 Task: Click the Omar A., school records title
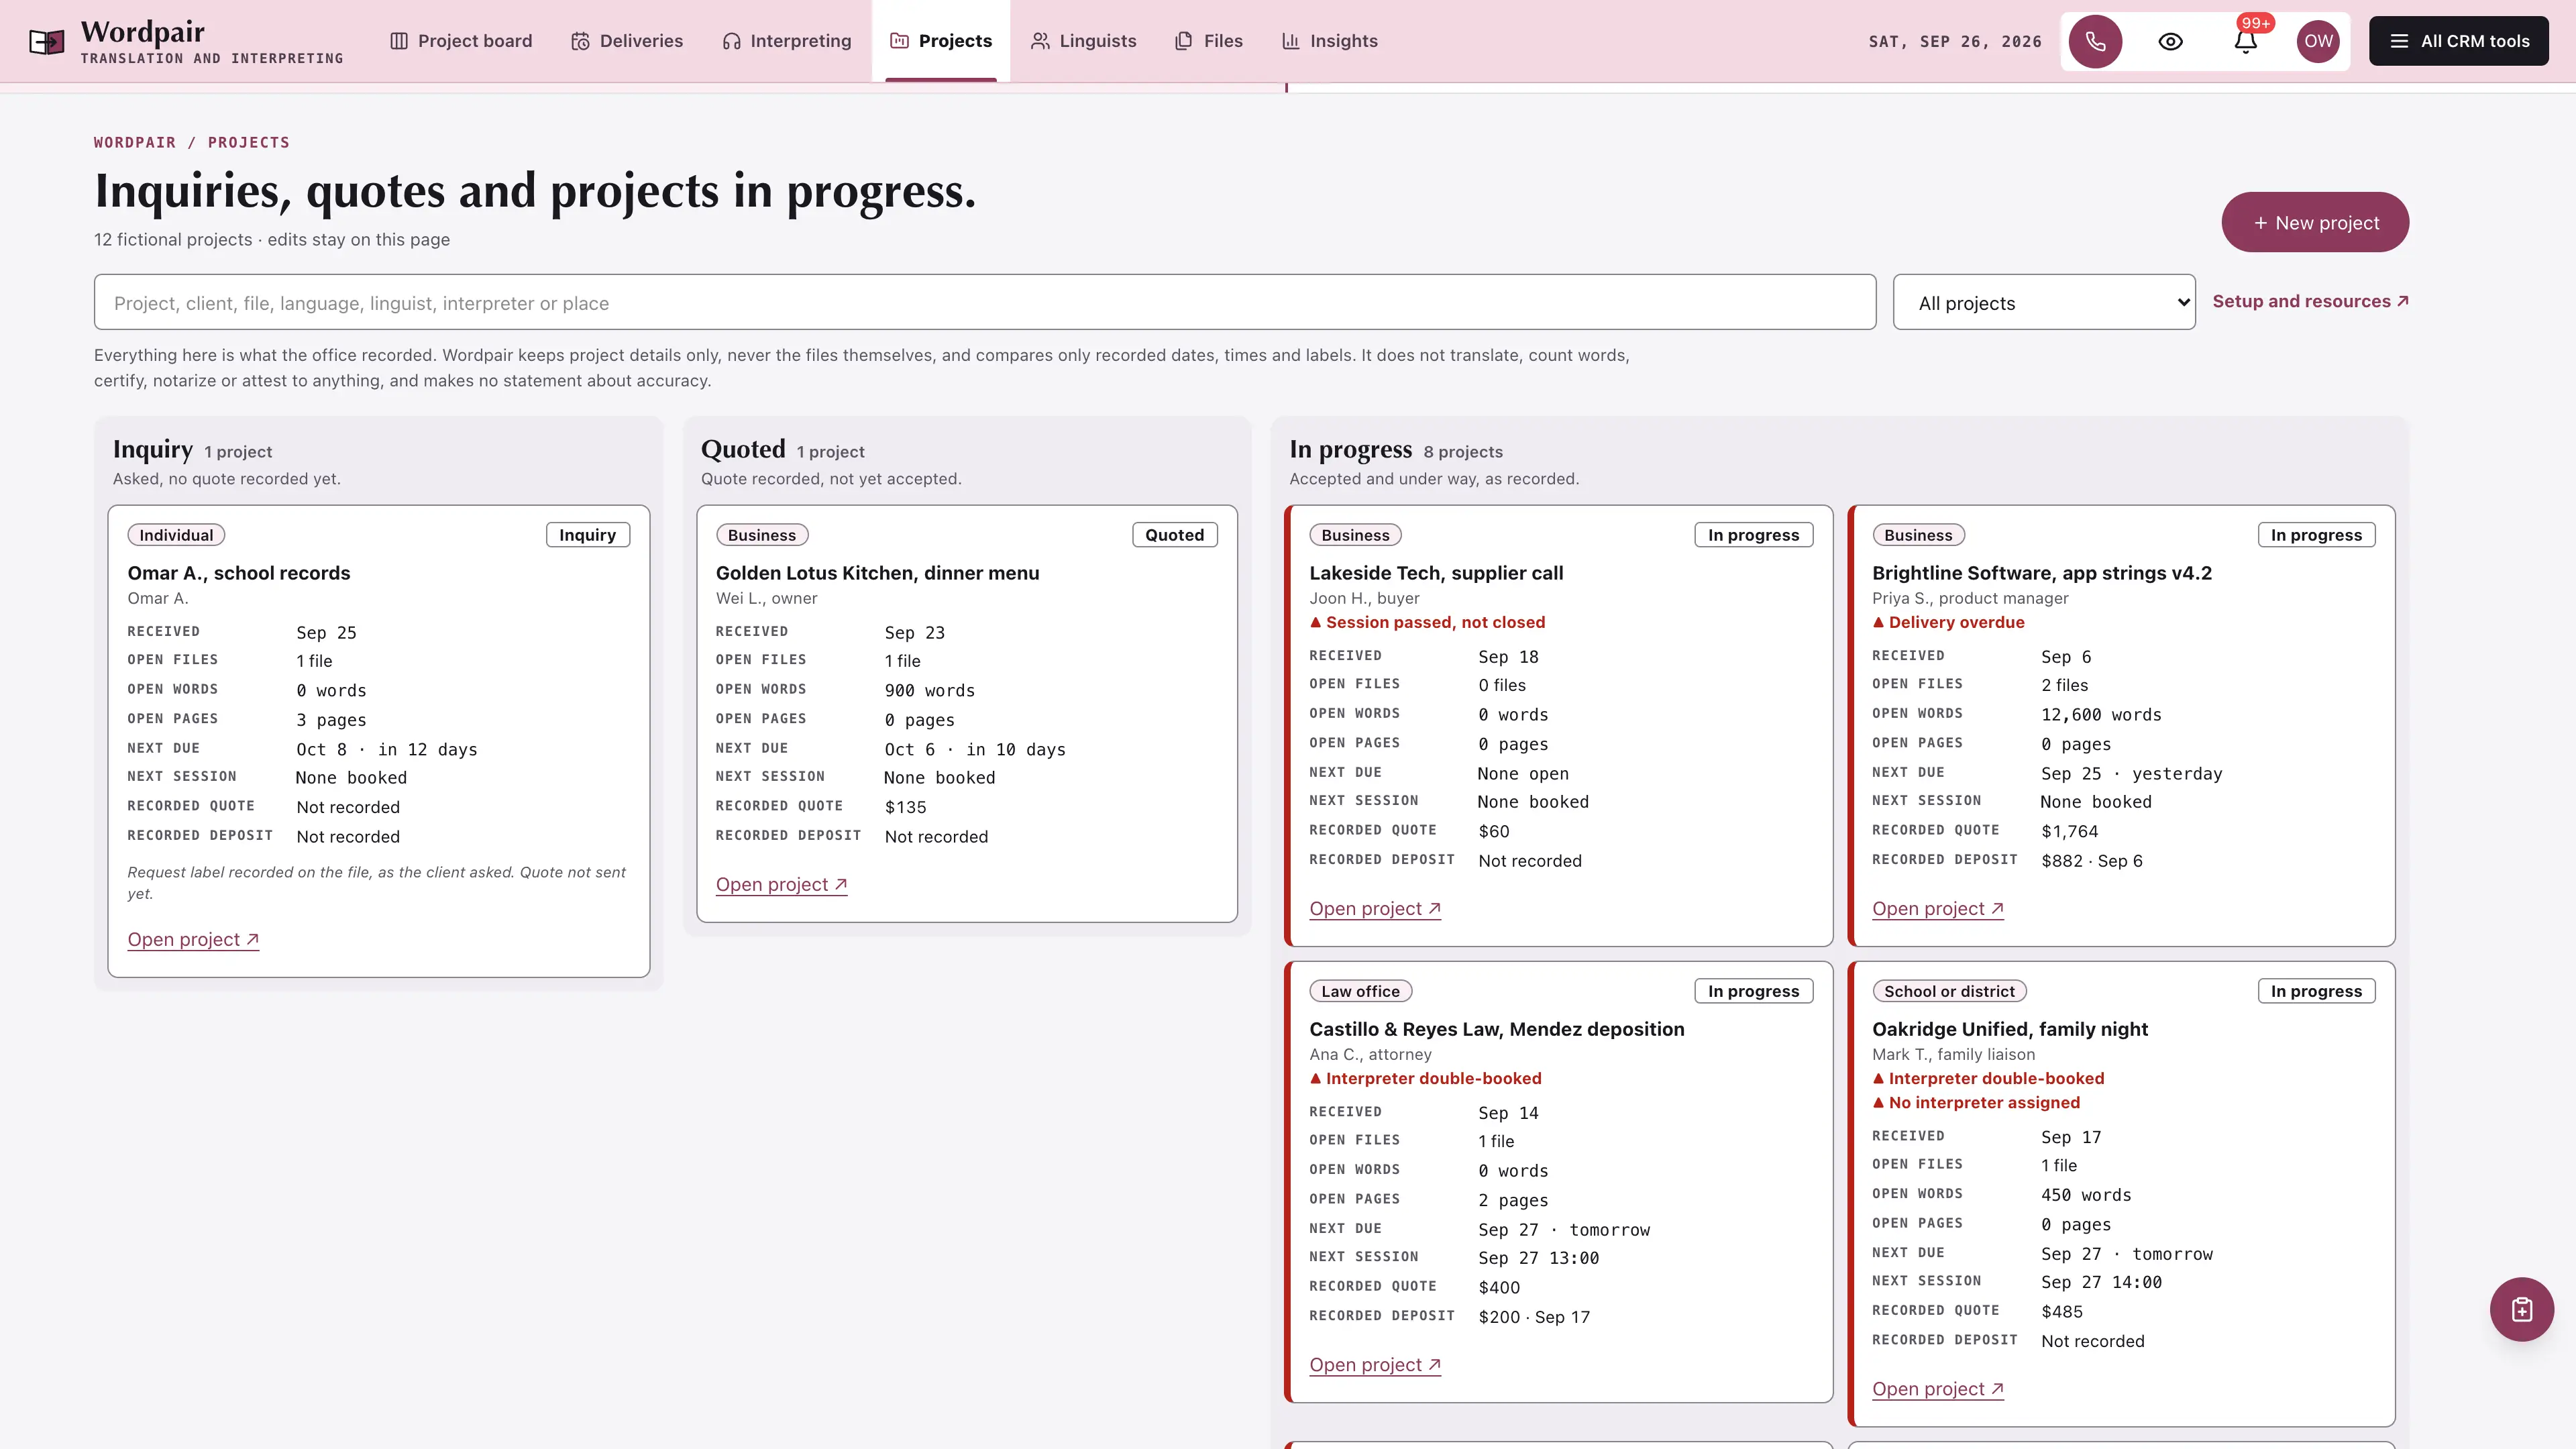(239, 573)
